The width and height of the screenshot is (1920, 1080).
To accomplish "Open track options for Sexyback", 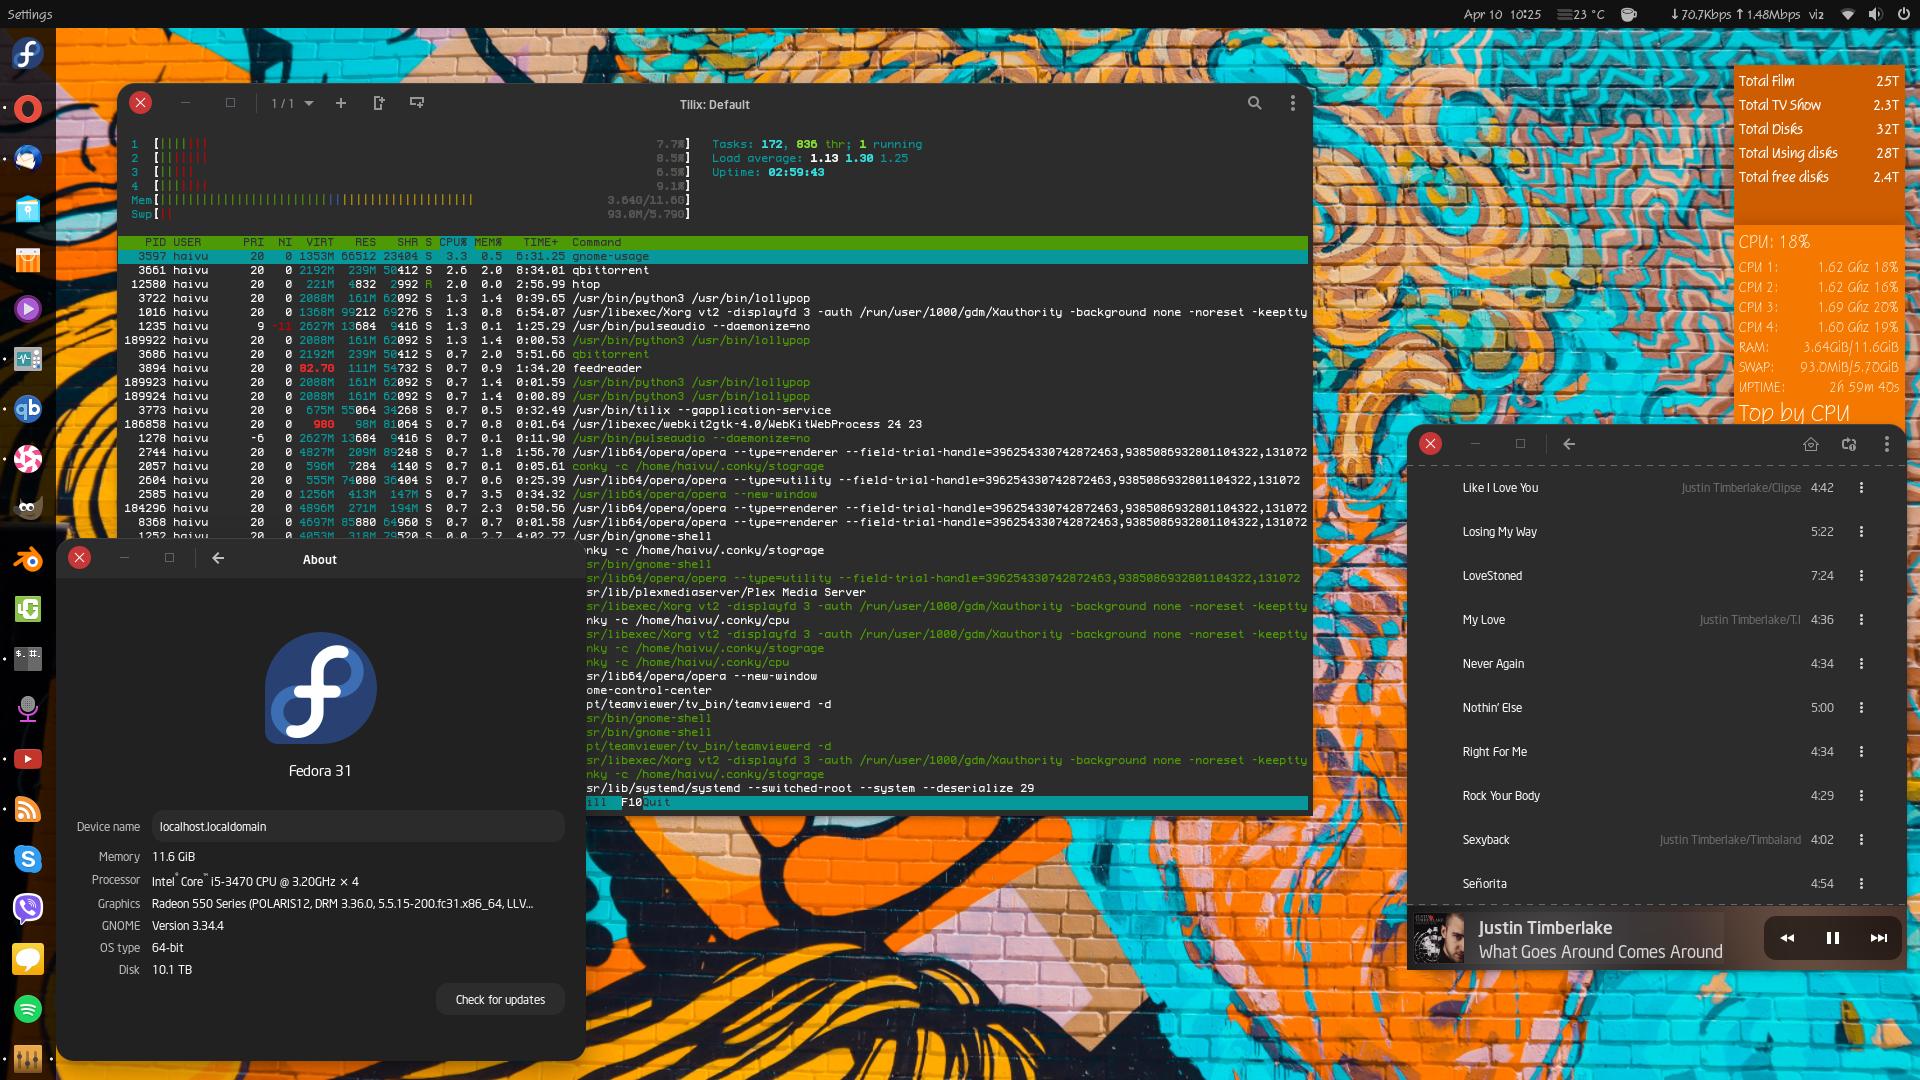I will (x=1861, y=840).
